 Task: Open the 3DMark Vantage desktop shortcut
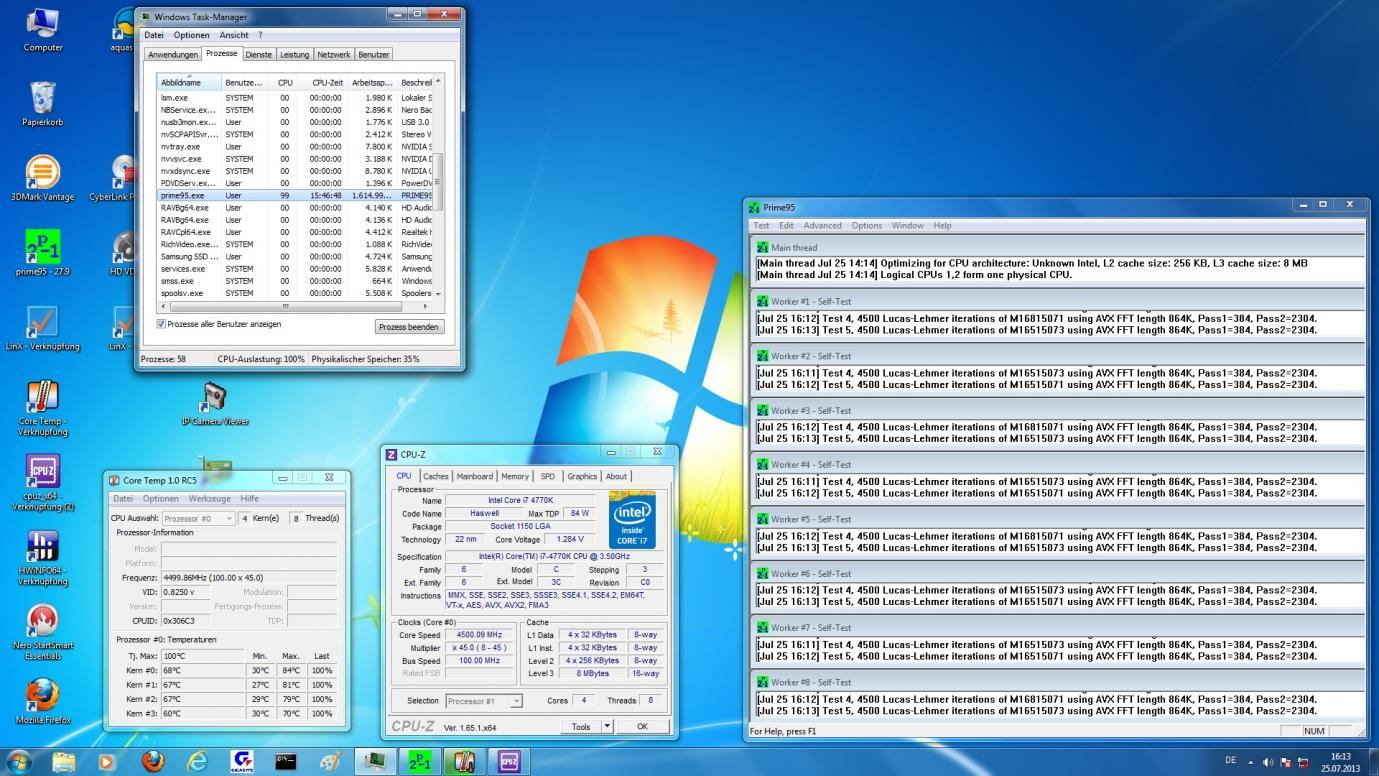pyautogui.click(x=43, y=179)
